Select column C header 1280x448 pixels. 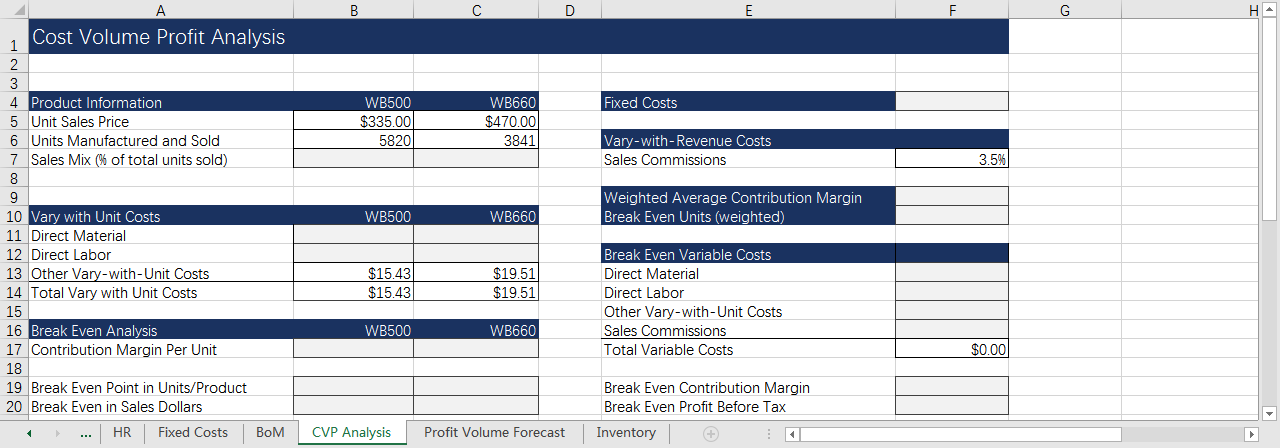(x=476, y=9)
